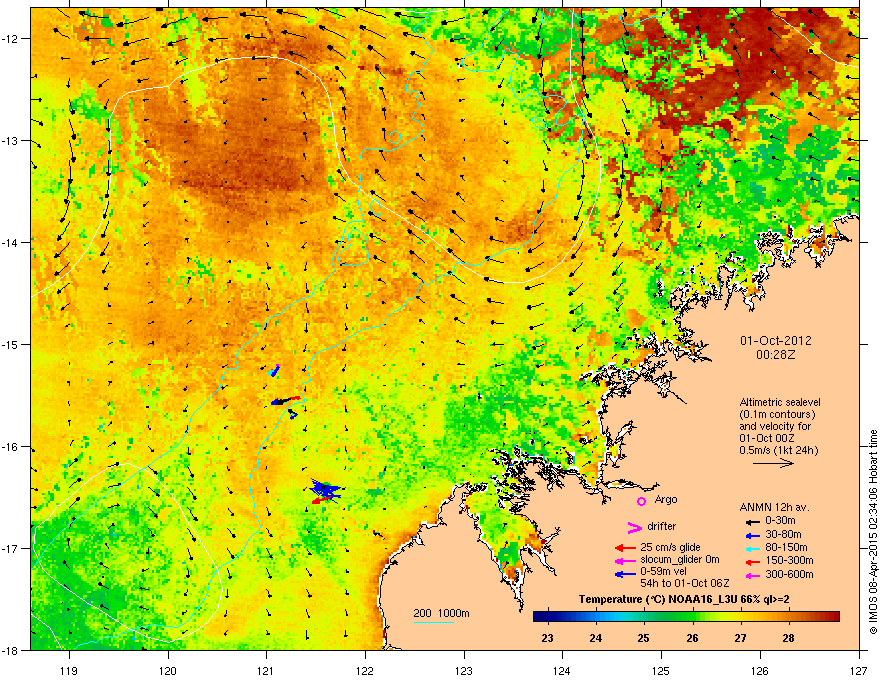Click the '0.5m/s (1kt 24h)' scale text
This screenshot has width=880, height=680.
[779, 451]
